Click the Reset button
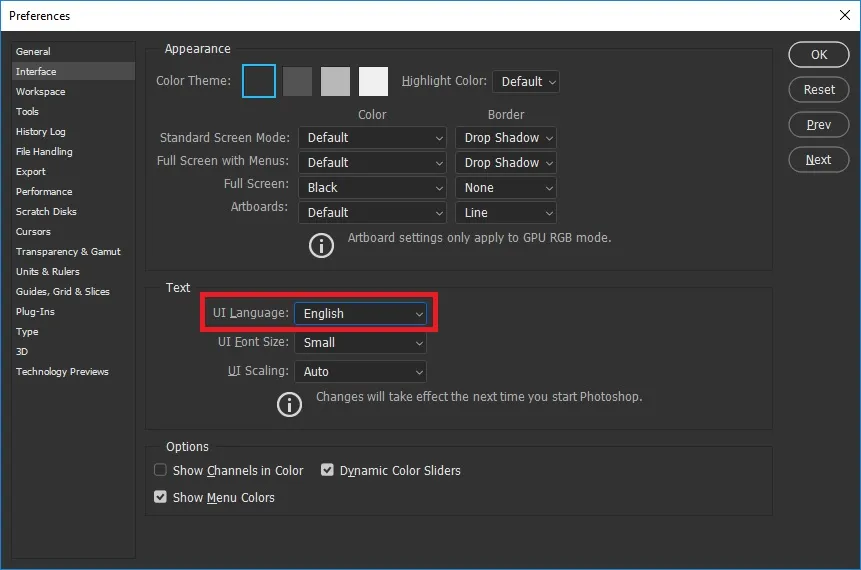 click(819, 90)
